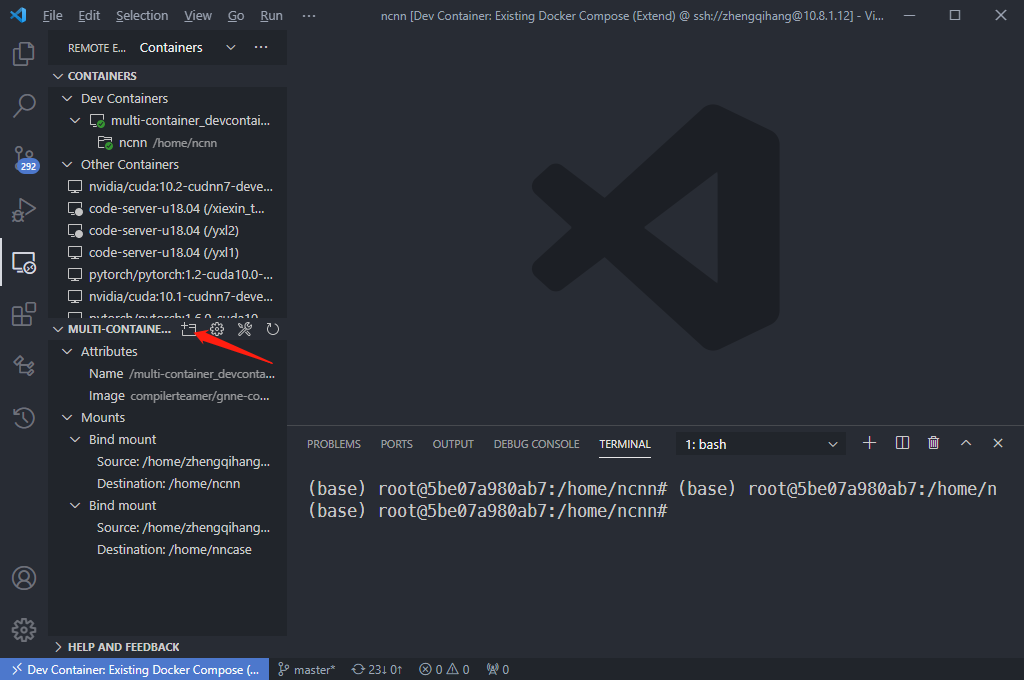The image size is (1024, 680).
Task: Click the Dev Container remote status button
Action: 134,670
